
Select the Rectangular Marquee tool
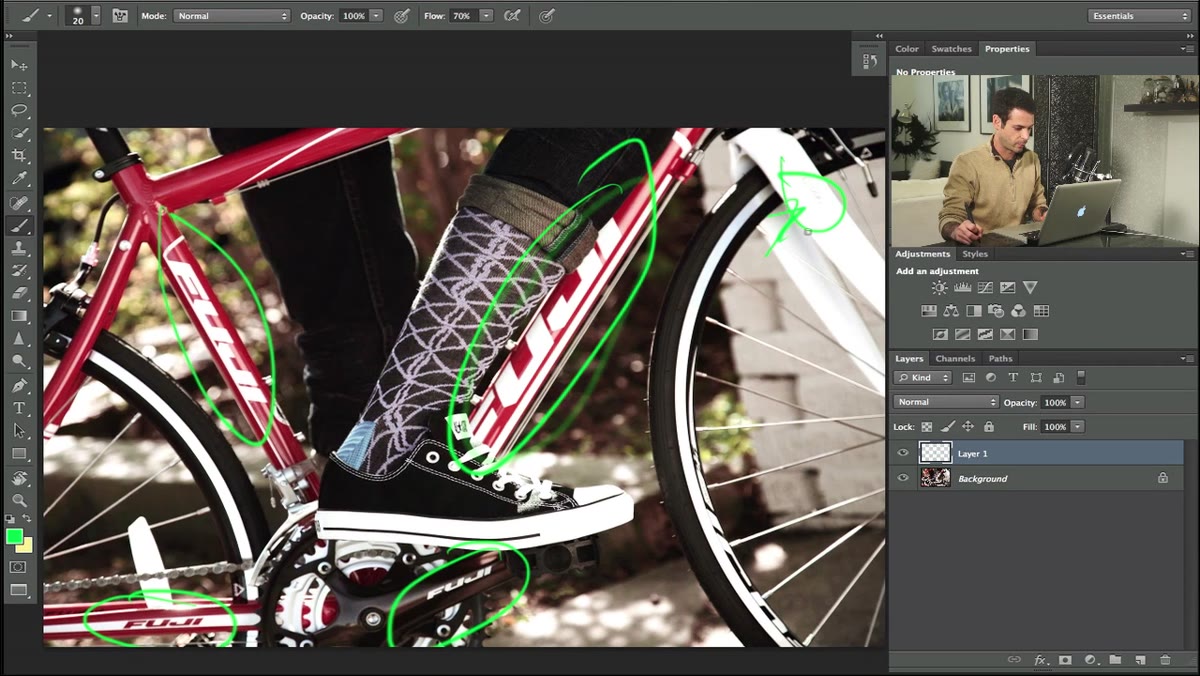coord(19,88)
